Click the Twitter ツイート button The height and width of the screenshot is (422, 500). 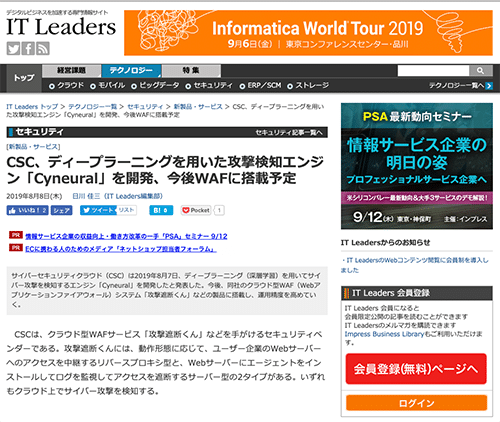point(98,210)
